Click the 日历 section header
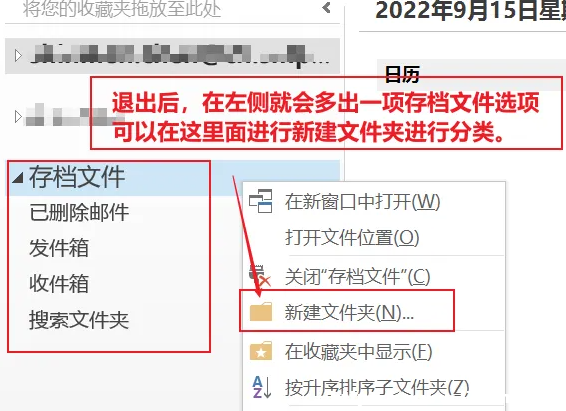This screenshot has height=411, width=566. click(x=402, y=74)
